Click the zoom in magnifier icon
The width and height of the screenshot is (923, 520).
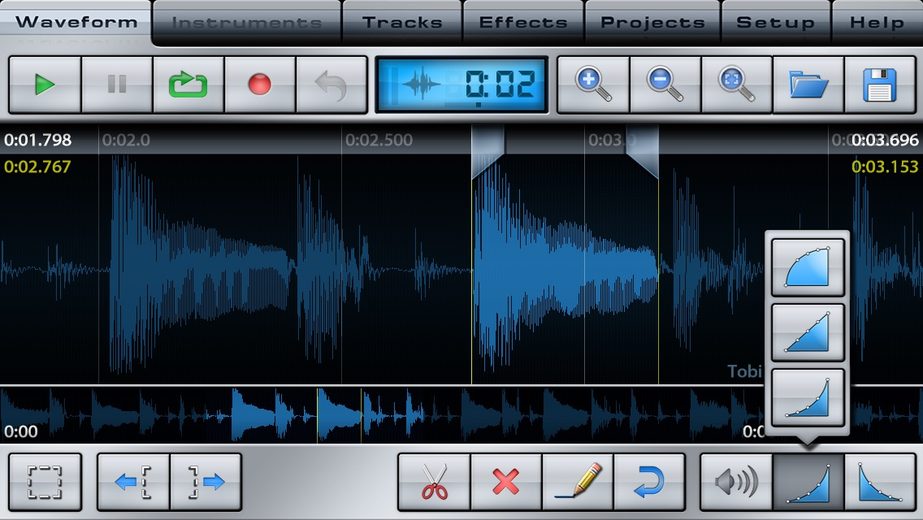click(x=593, y=85)
